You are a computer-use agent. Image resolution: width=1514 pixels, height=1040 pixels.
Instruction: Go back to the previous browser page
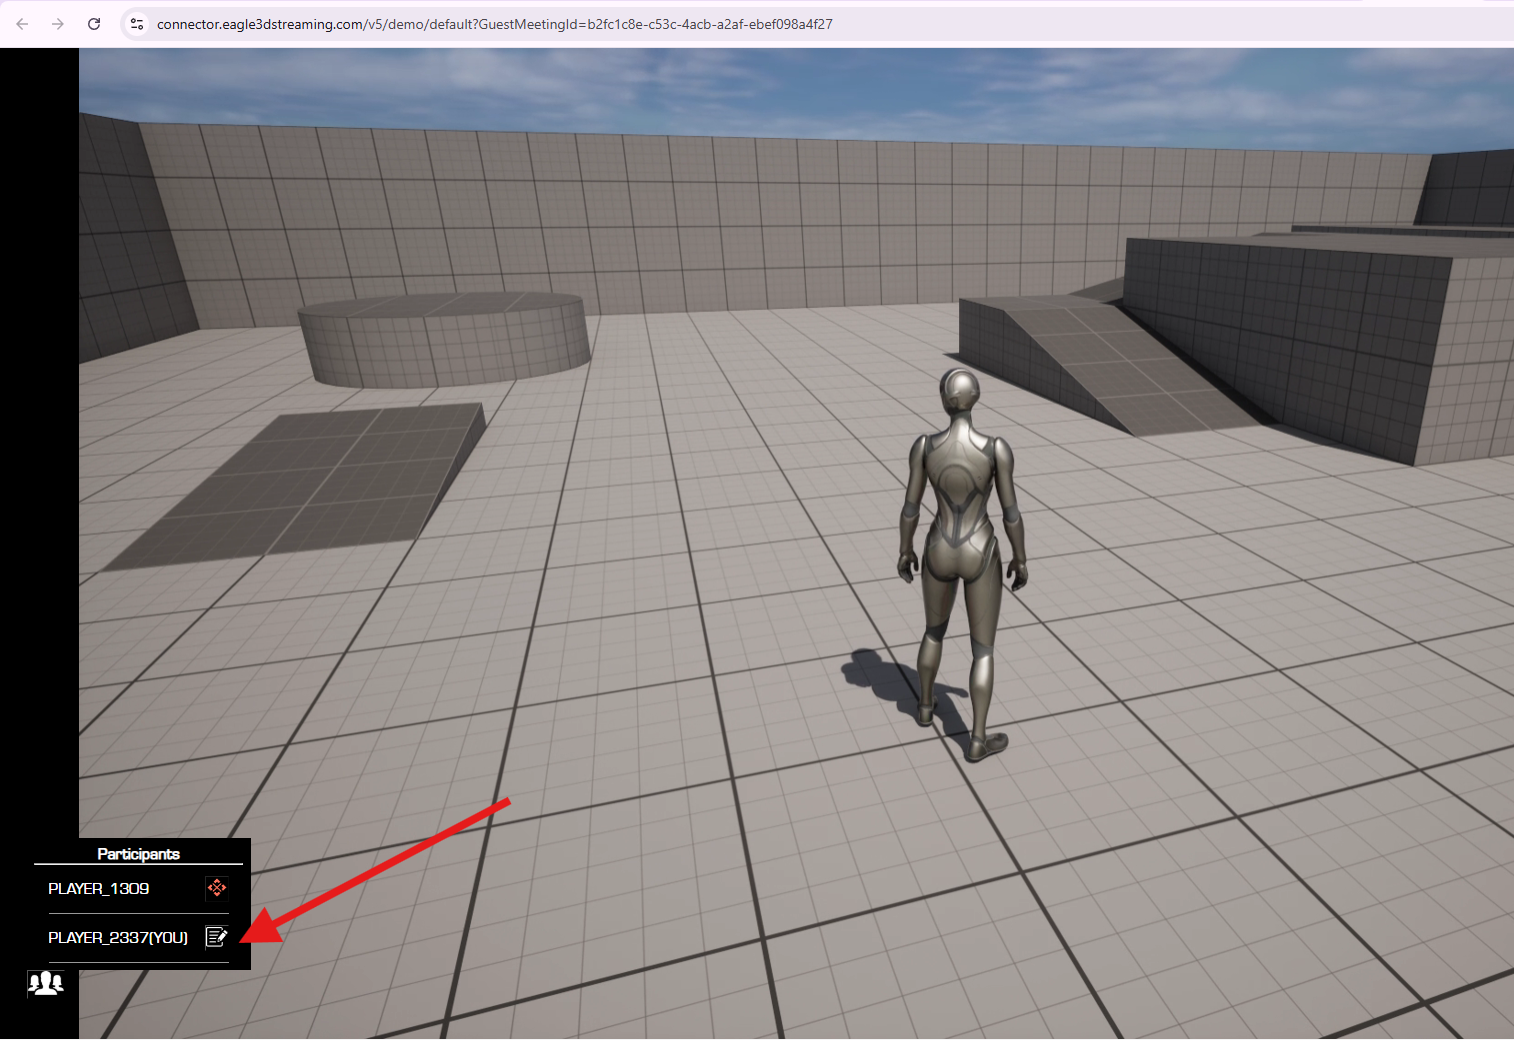click(22, 24)
